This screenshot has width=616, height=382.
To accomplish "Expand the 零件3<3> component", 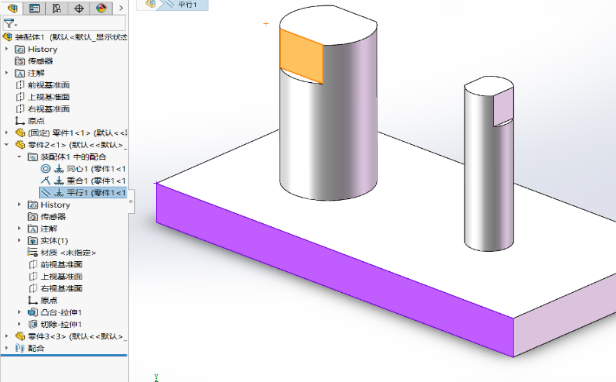I will (7, 336).
